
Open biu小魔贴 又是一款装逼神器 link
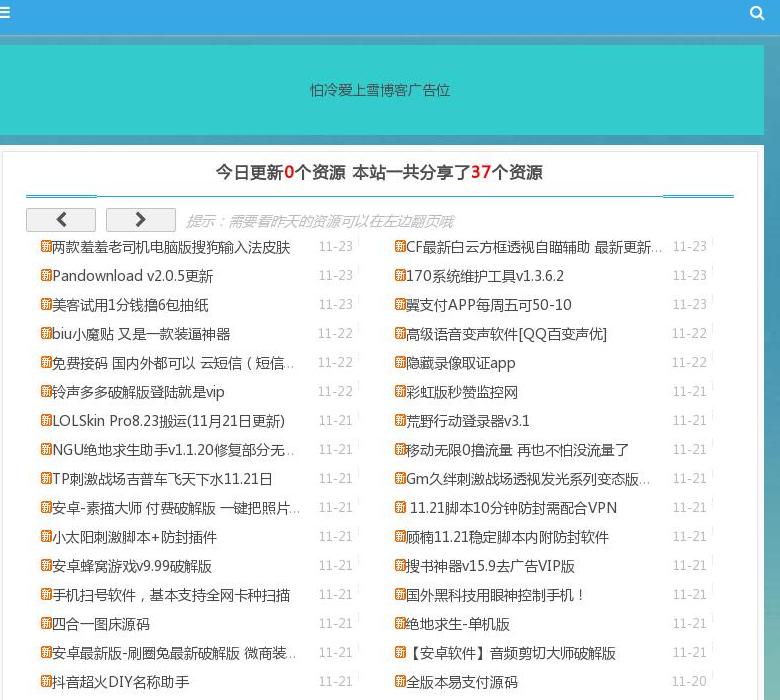(x=141, y=333)
